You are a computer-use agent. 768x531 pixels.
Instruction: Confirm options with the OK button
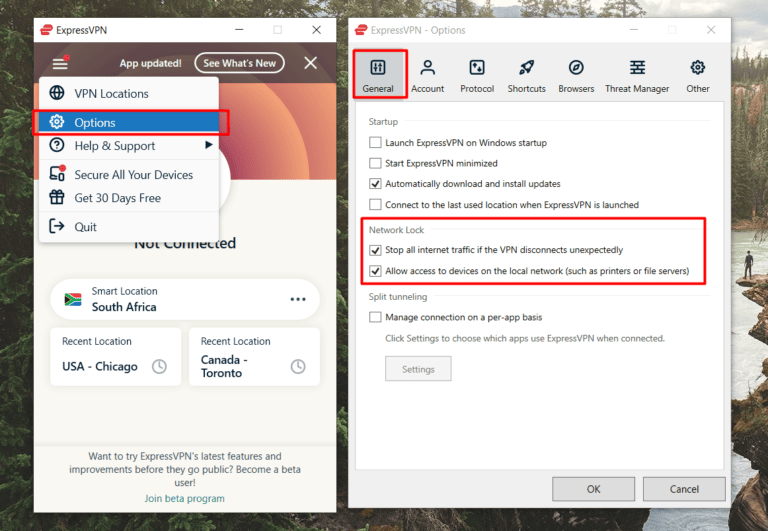pyautogui.click(x=594, y=489)
